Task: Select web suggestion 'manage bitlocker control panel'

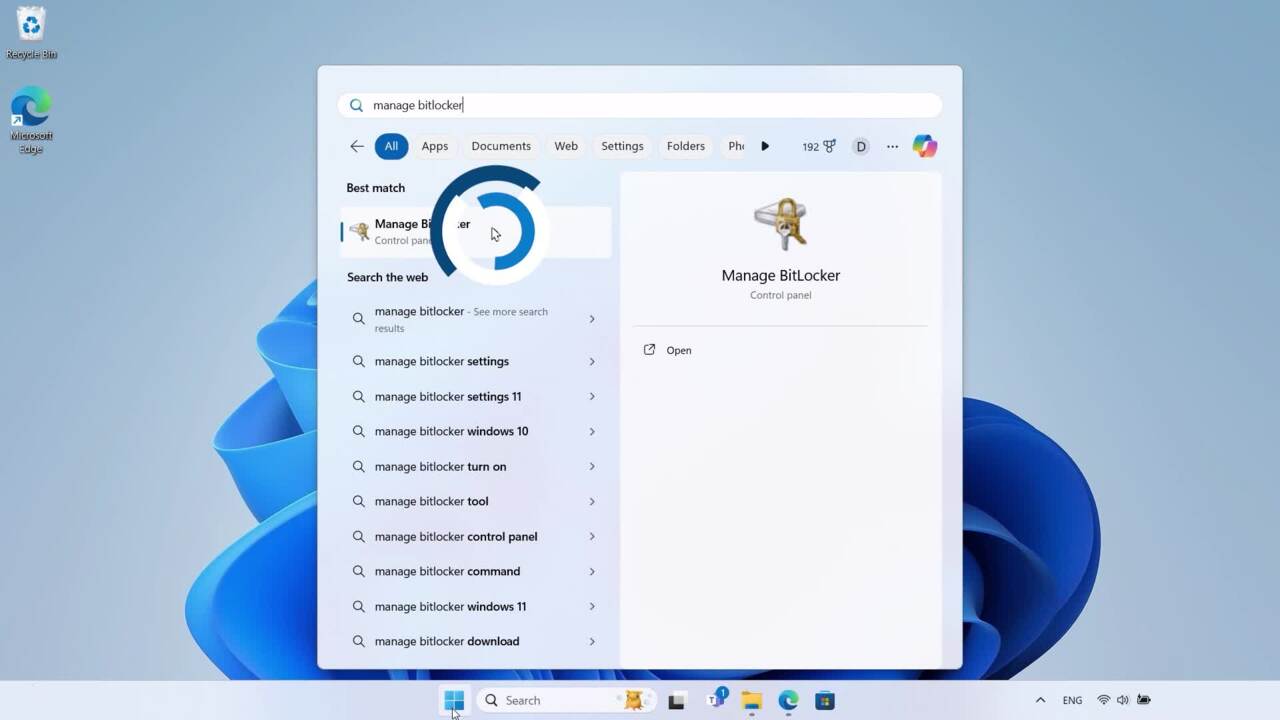Action: 476,536
